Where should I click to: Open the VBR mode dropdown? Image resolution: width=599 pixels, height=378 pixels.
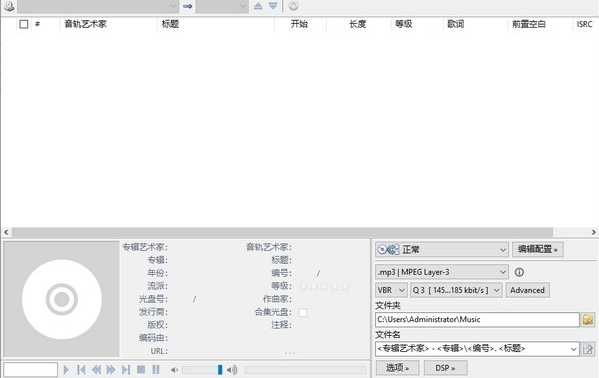391,290
